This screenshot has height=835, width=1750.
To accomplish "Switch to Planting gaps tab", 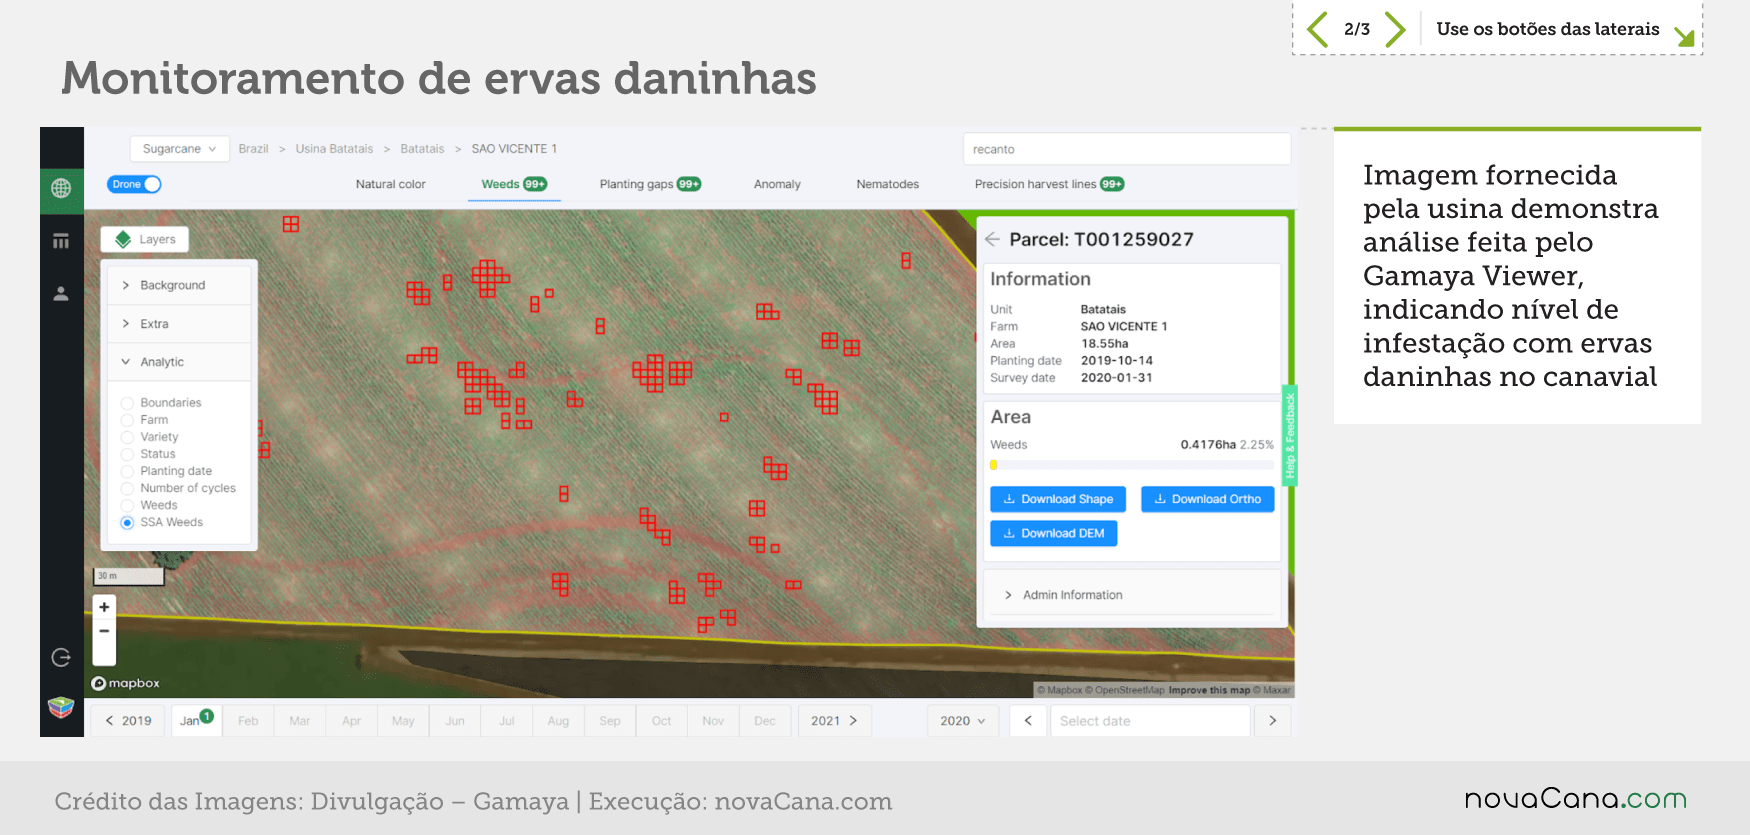I will (x=650, y=184).
